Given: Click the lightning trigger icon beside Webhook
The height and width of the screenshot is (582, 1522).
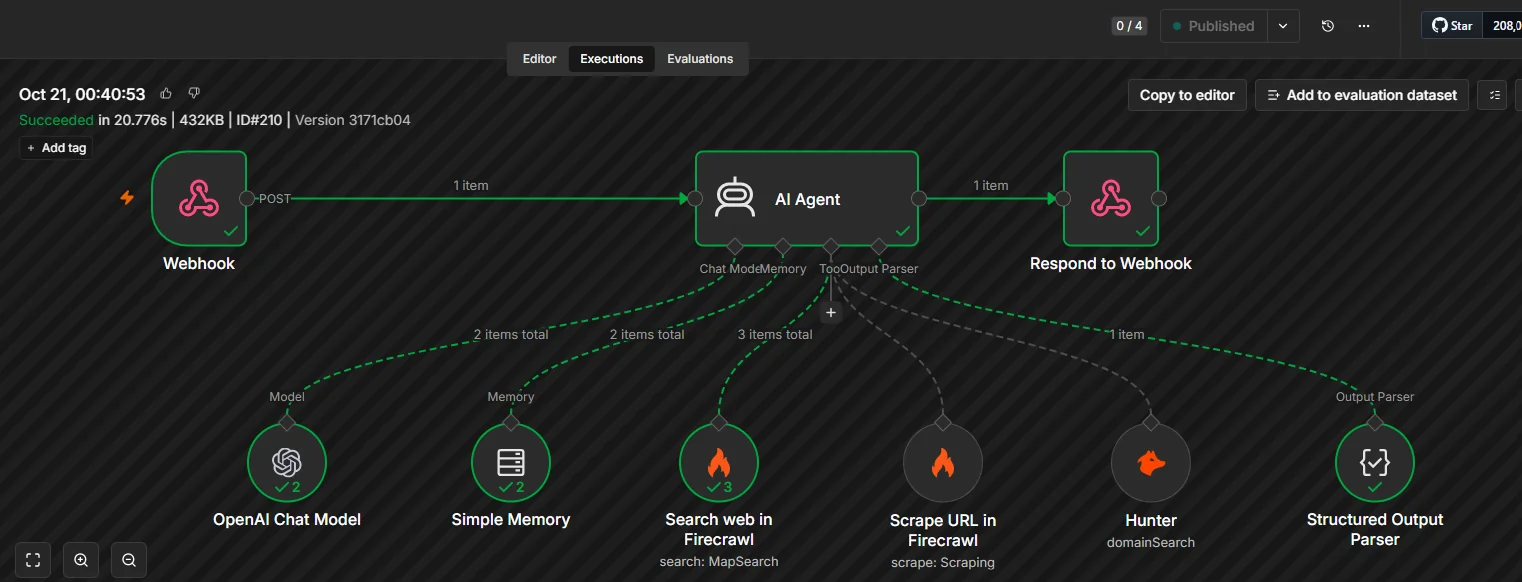Looking at the screenshot, I should [x=127, y=198].
